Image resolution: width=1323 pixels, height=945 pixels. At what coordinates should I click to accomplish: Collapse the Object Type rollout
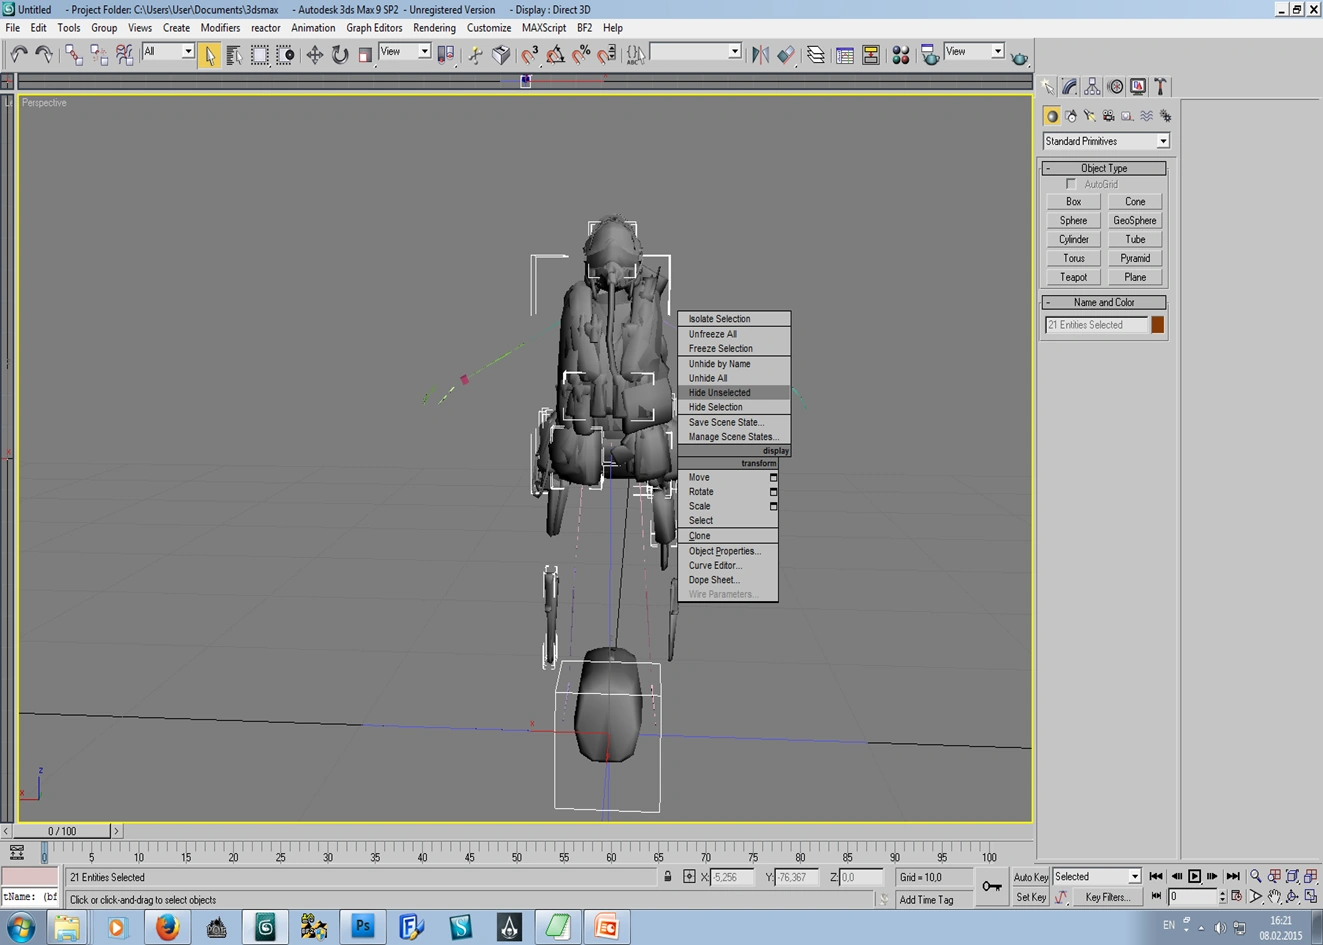pos(1104,168)
